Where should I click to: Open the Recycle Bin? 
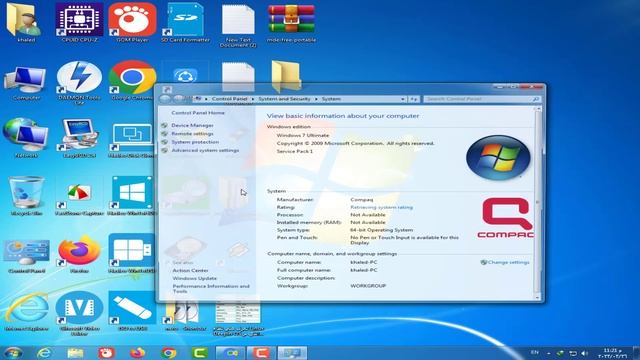pos(26,196)
